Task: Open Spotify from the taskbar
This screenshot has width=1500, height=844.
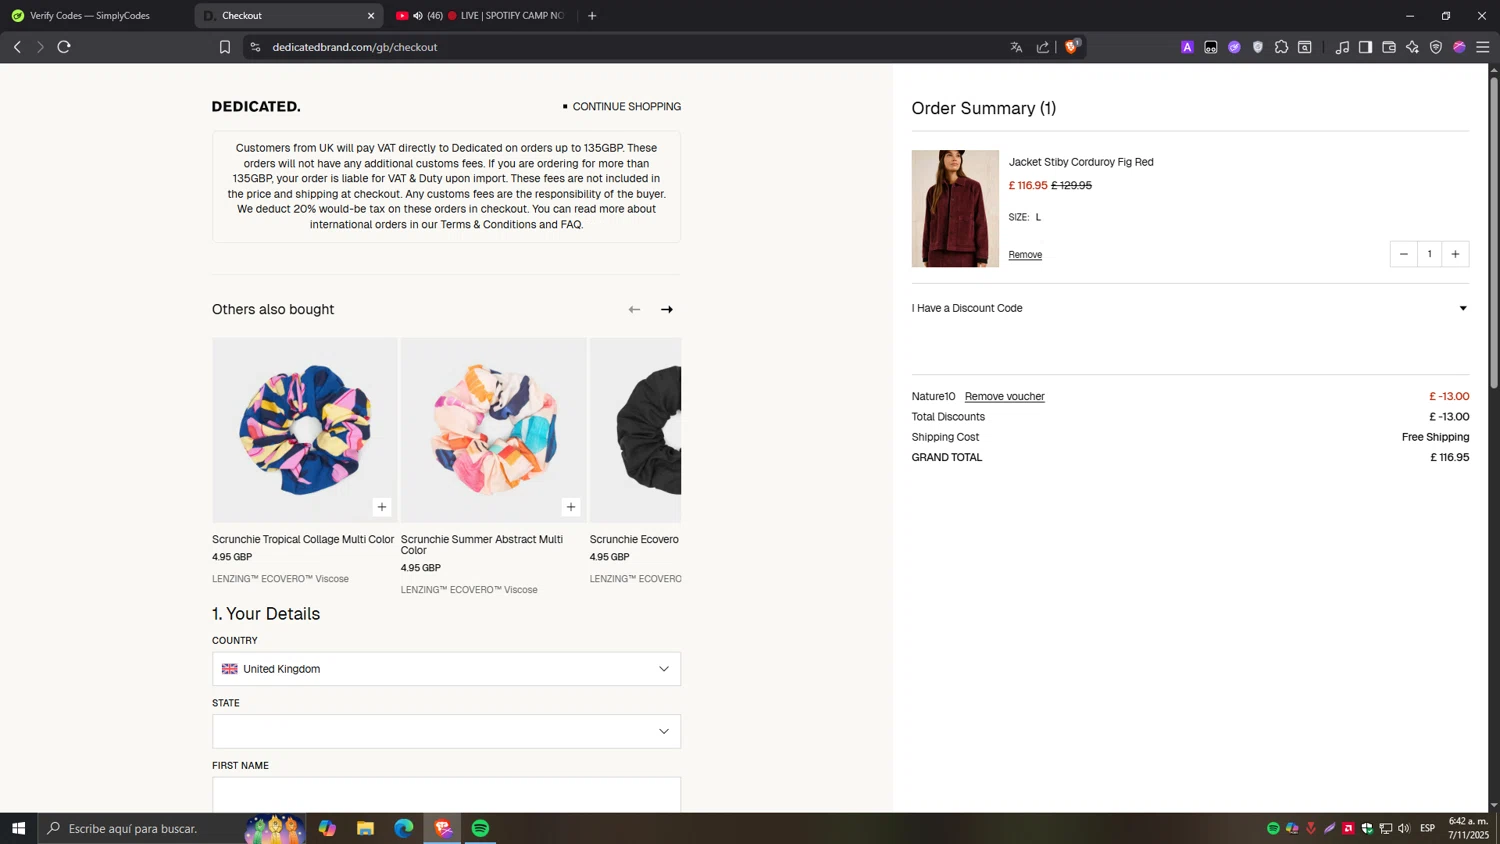Action: (x=480, y=828)
